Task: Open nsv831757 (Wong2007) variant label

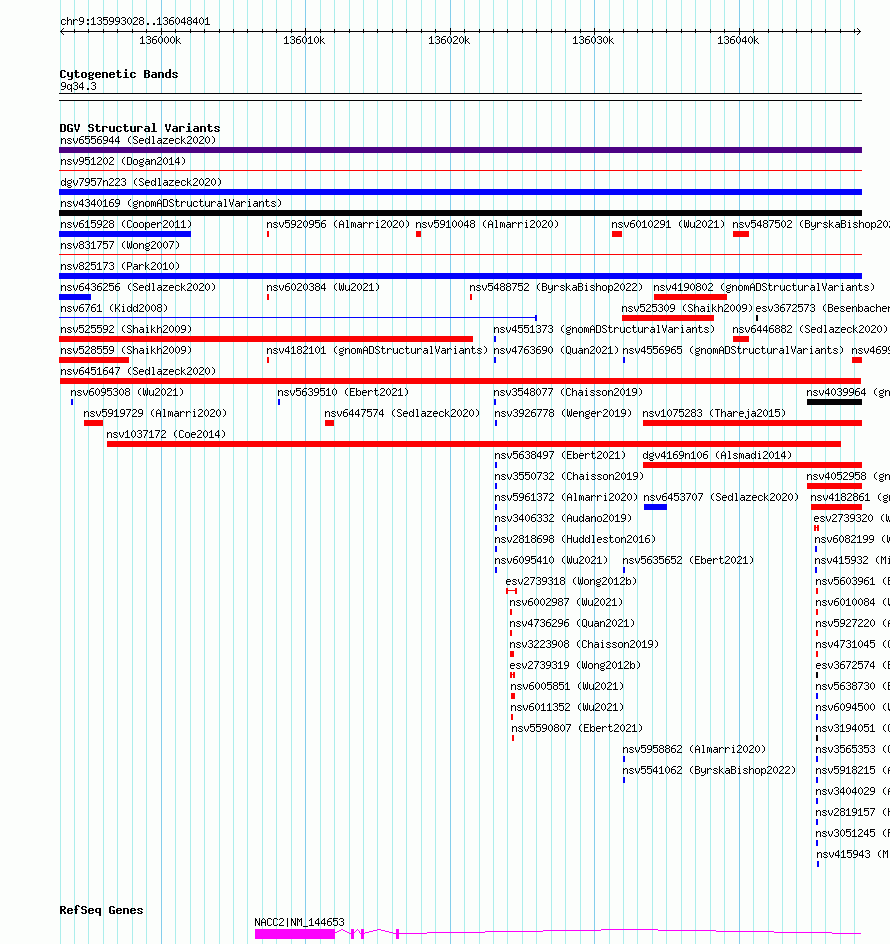Action: [120, 246]
